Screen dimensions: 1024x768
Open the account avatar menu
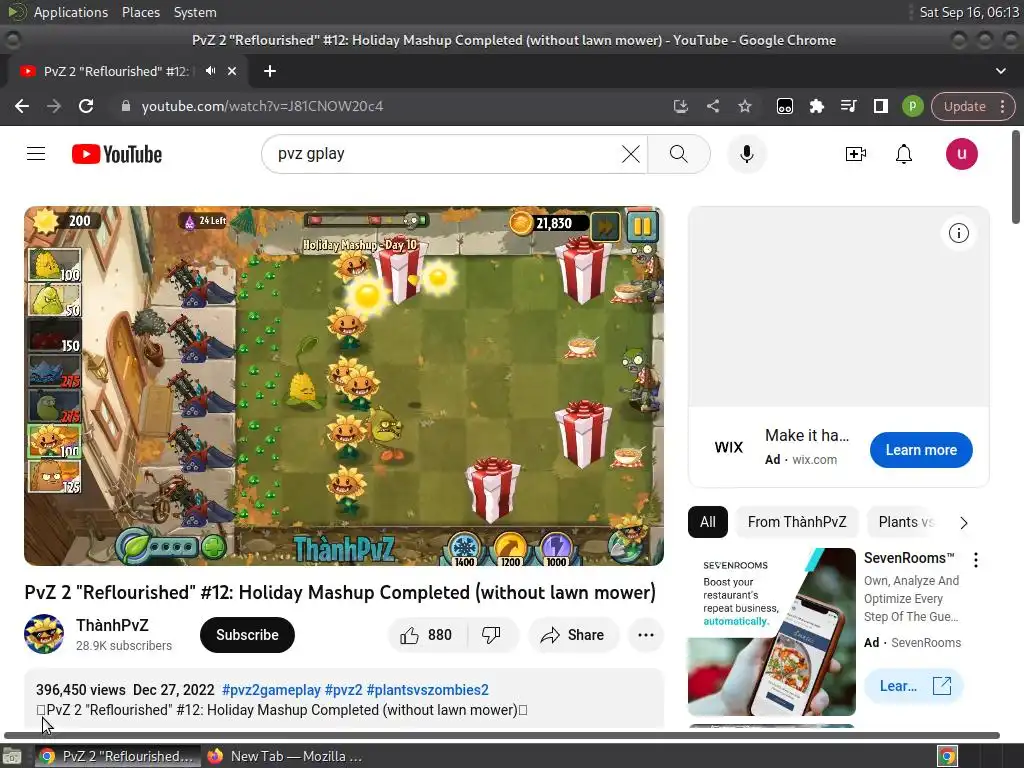pos(961,154)
